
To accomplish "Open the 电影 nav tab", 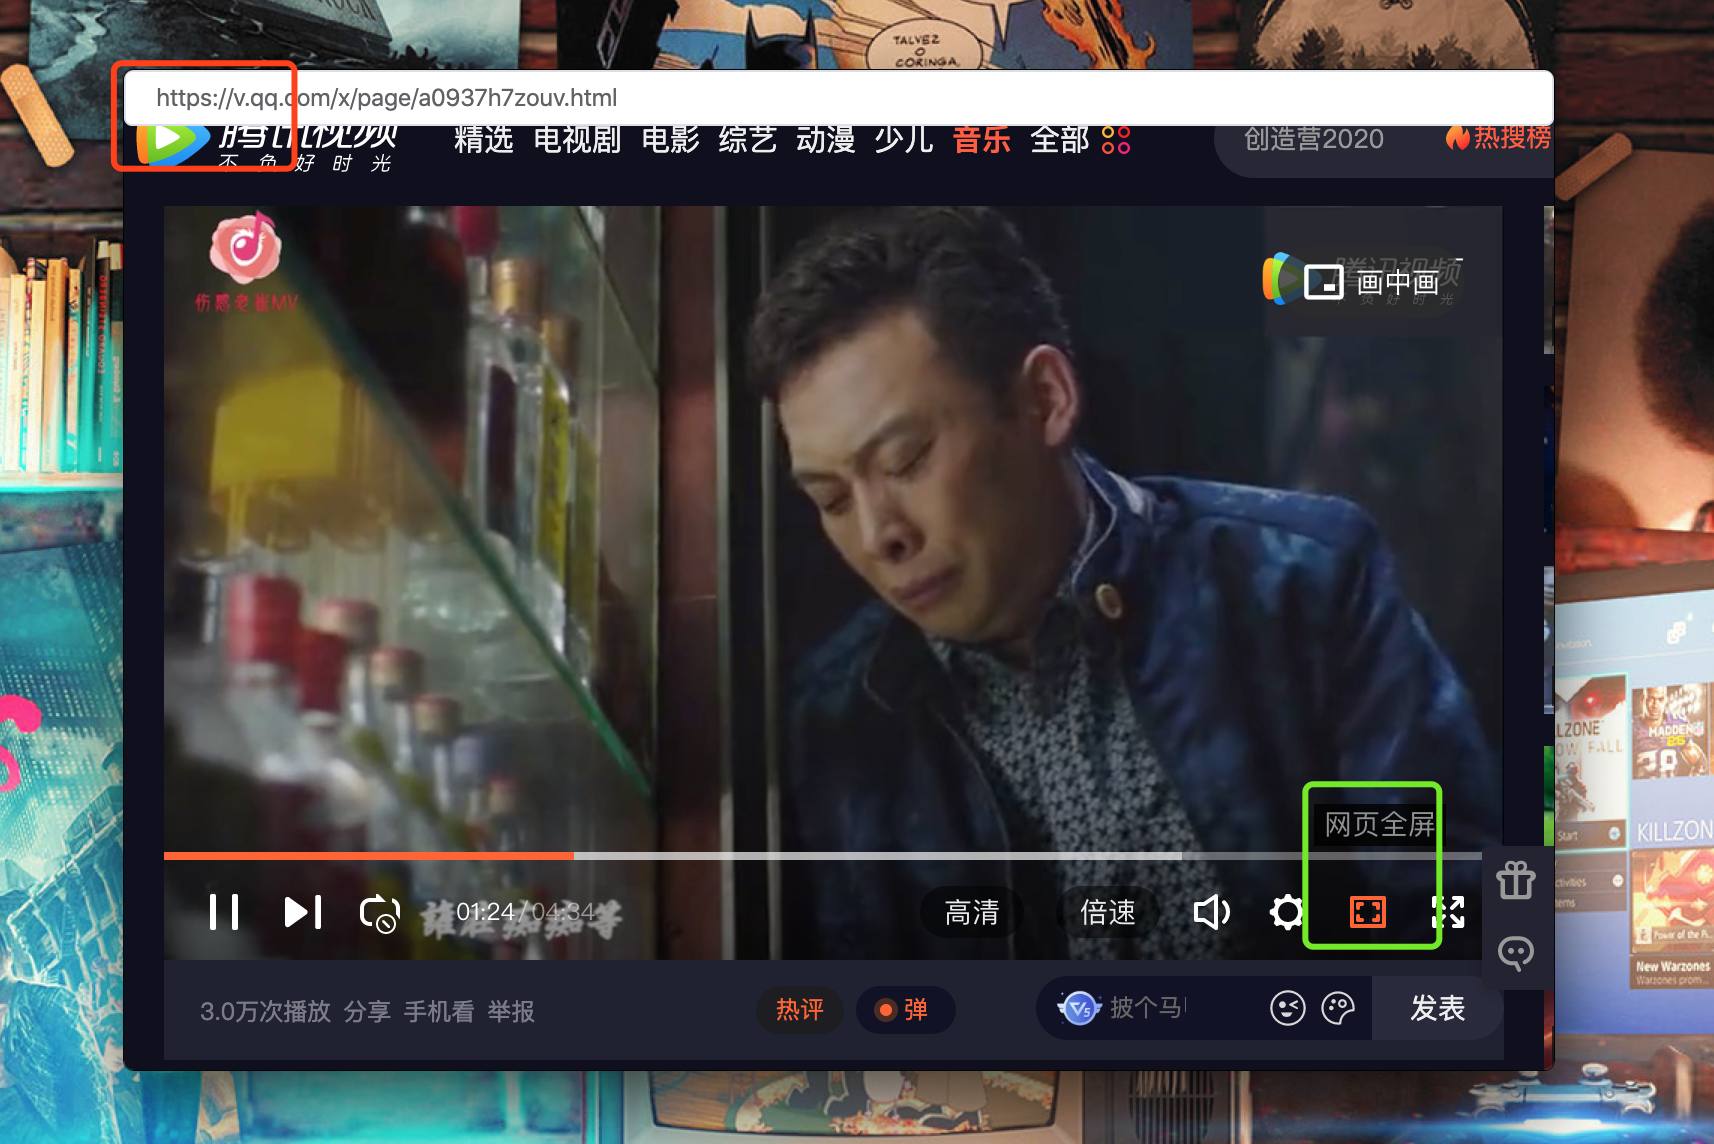I will click(x=670, y=139).
